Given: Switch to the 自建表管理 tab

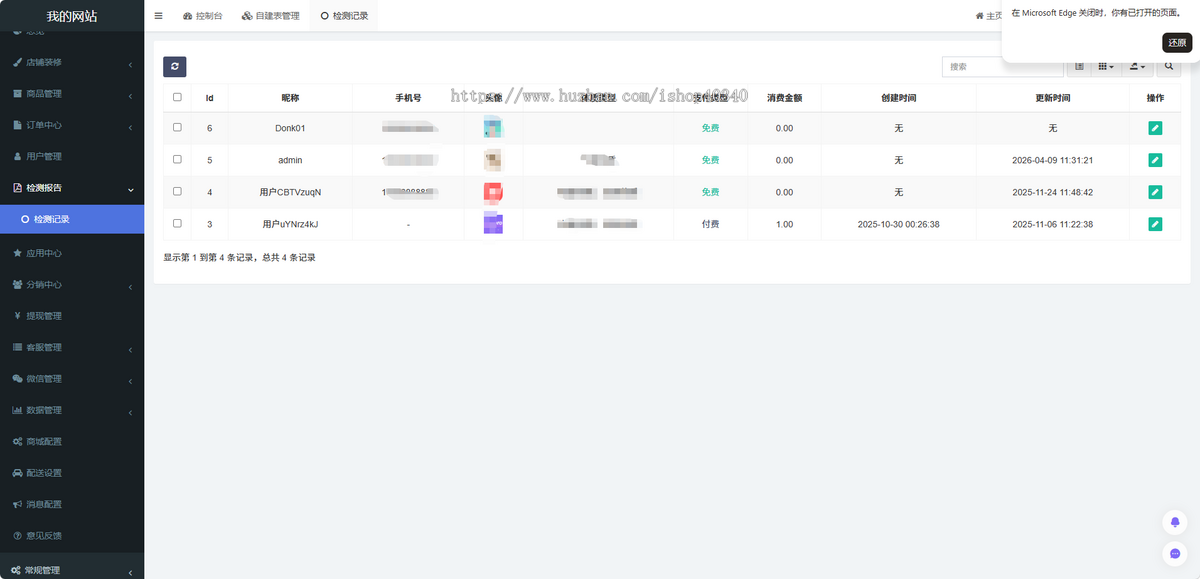Looking at the screenshot, I should click(270, 16).
